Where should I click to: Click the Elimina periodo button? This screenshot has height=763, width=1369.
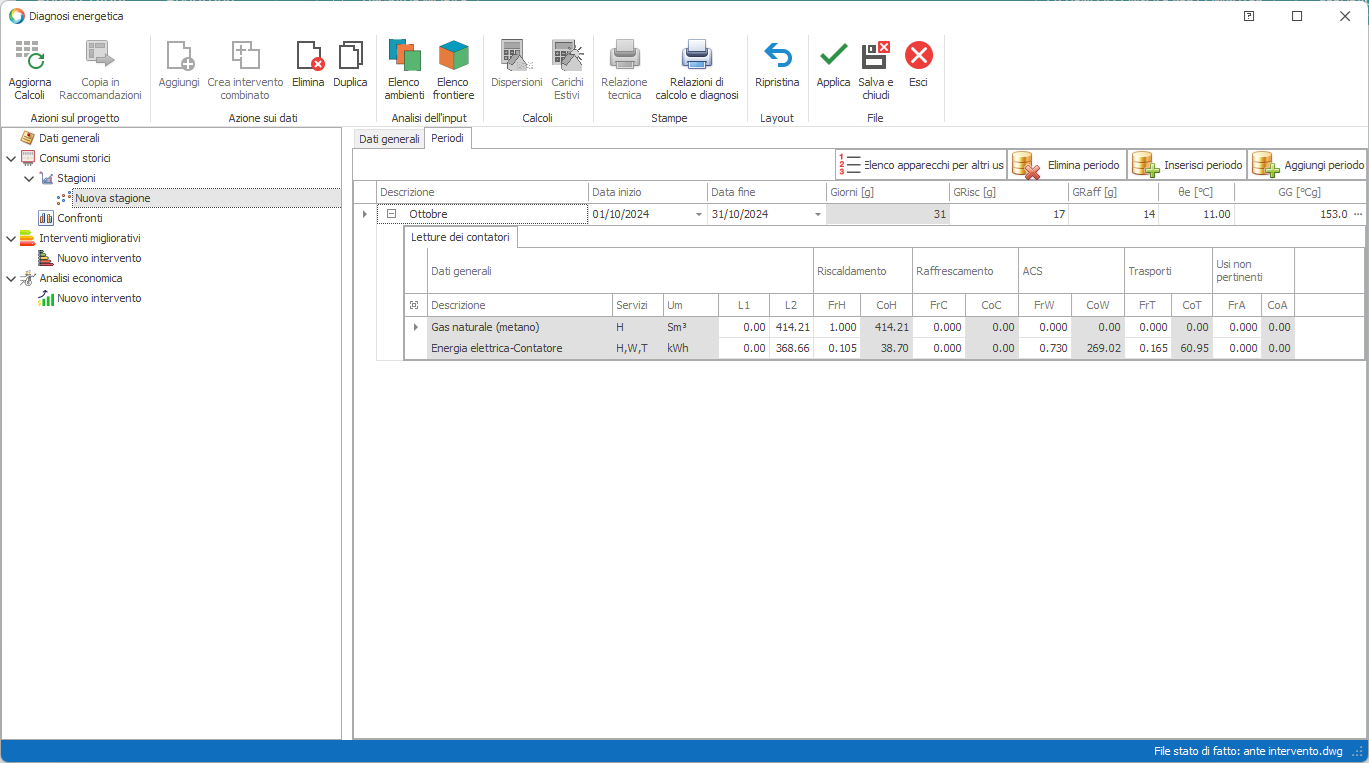[1067, 165]
